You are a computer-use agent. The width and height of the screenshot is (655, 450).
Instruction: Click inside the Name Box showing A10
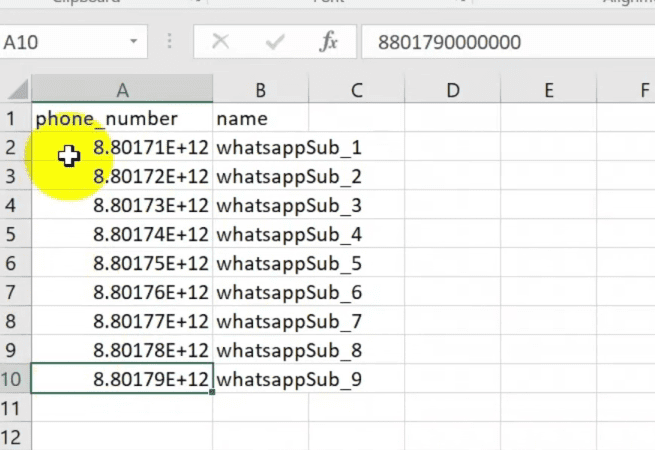click(x=60, y=42)
